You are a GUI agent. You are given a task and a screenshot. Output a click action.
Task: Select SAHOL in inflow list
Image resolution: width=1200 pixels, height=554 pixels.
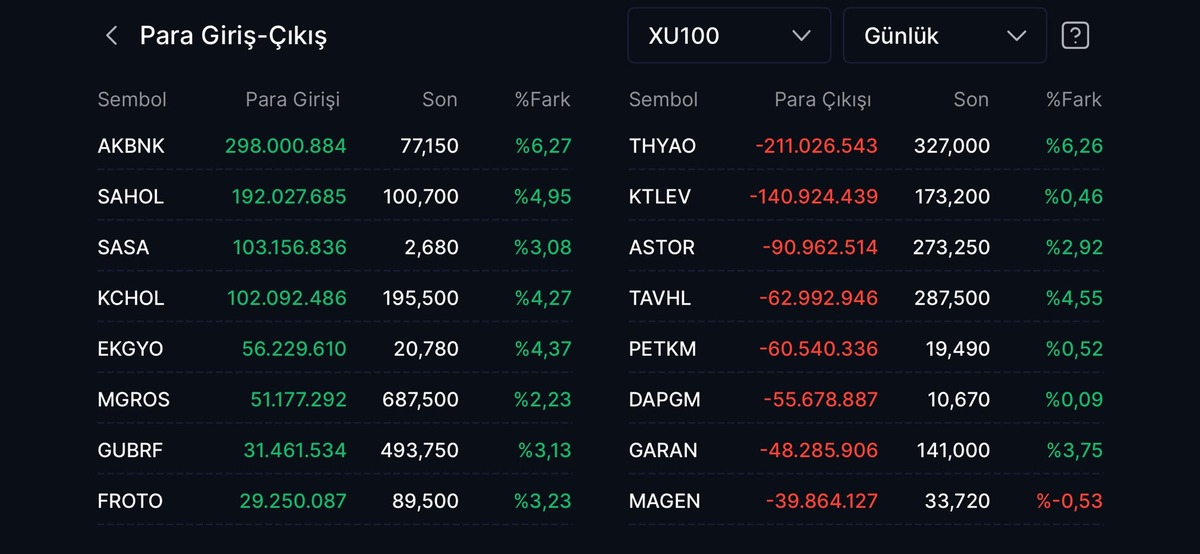tap(334, 196)
